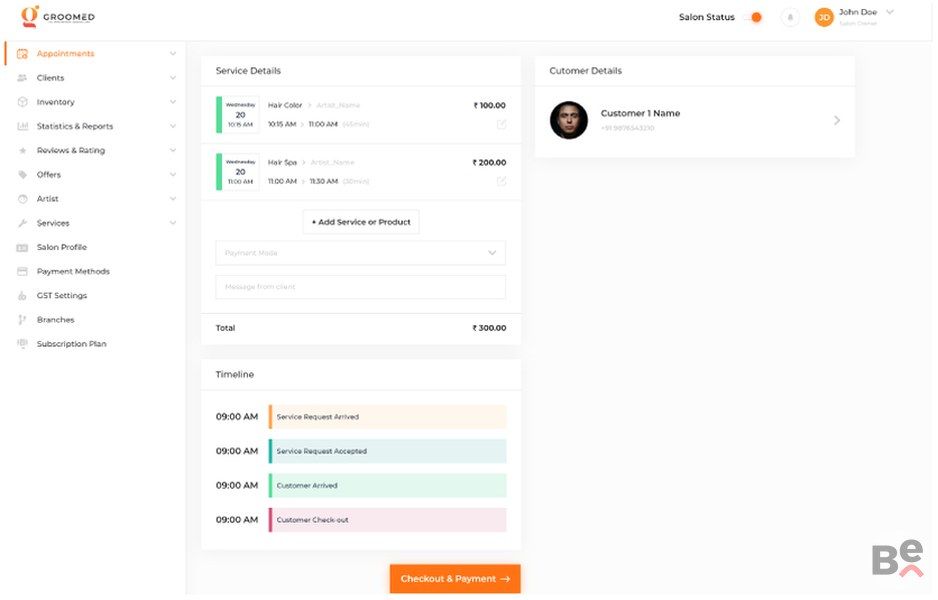This screenshot has width=938, height=600.
Task: Toggle the Salon Status switch
Action: tap(755, 17)
